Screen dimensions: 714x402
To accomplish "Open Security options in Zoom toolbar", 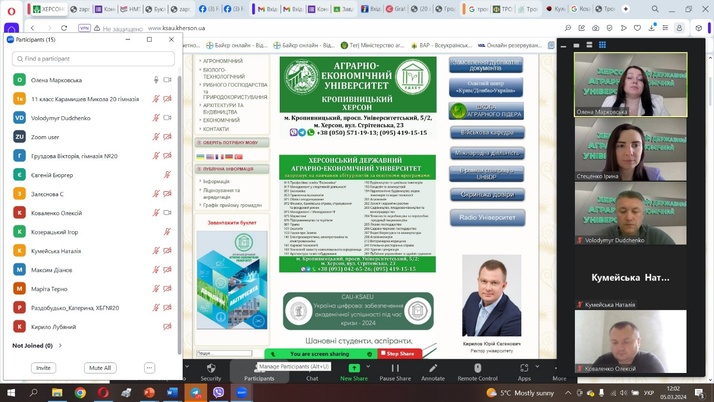I will [210, 372].
